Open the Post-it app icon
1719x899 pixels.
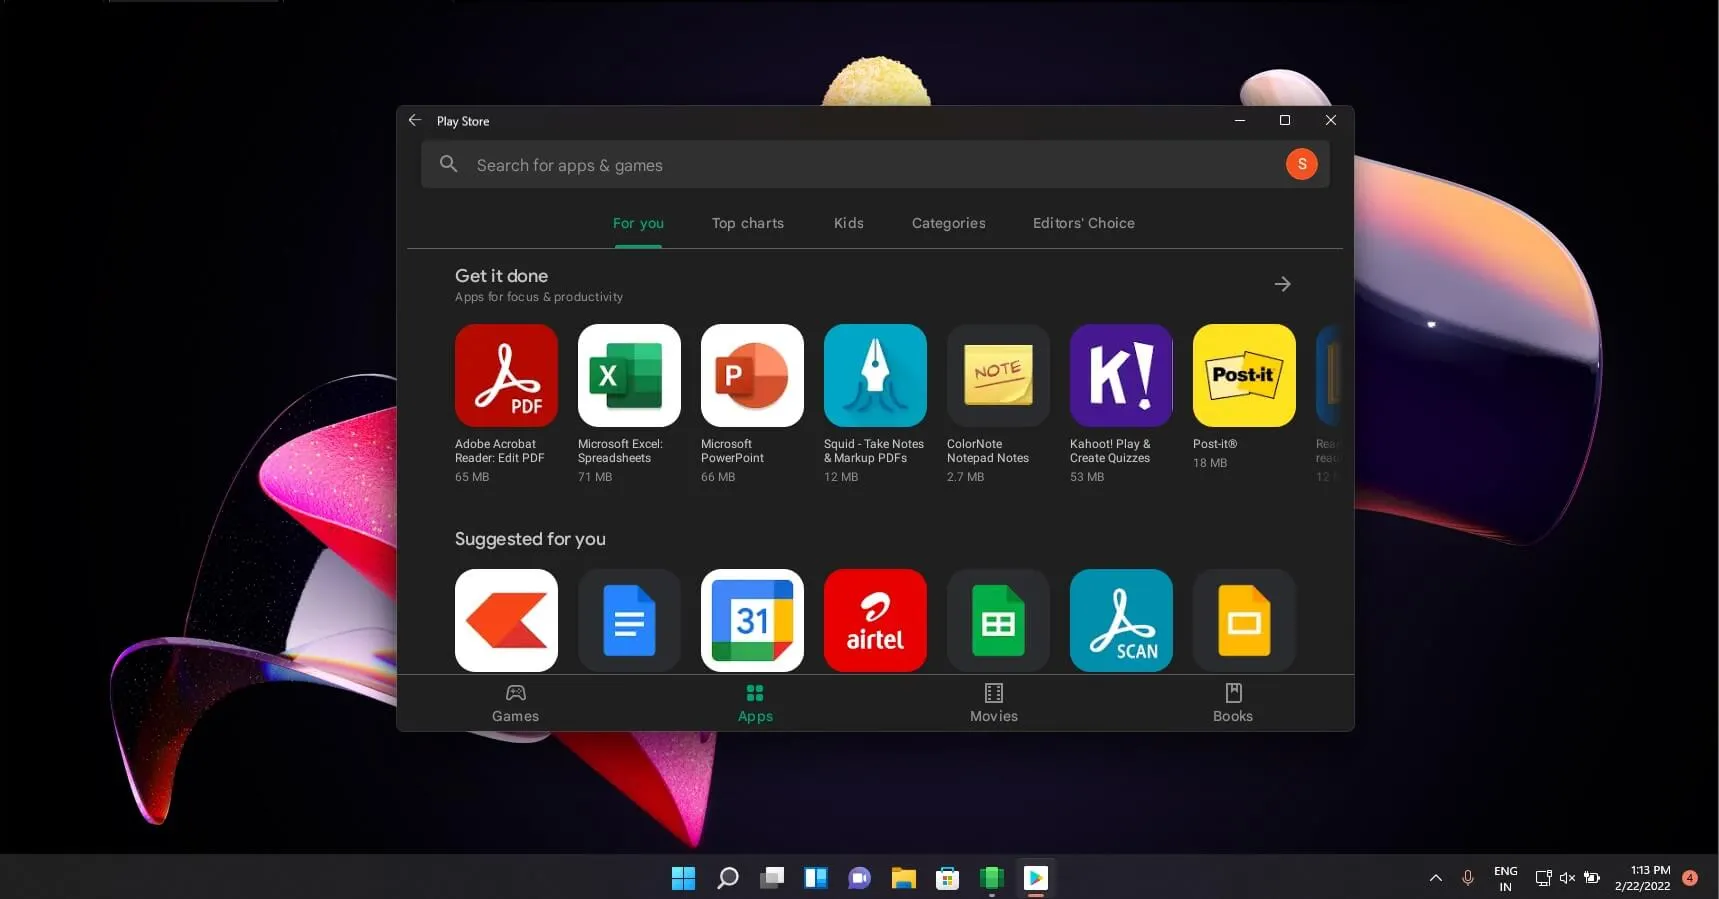pyautogui.click(x=1244, y=375)
